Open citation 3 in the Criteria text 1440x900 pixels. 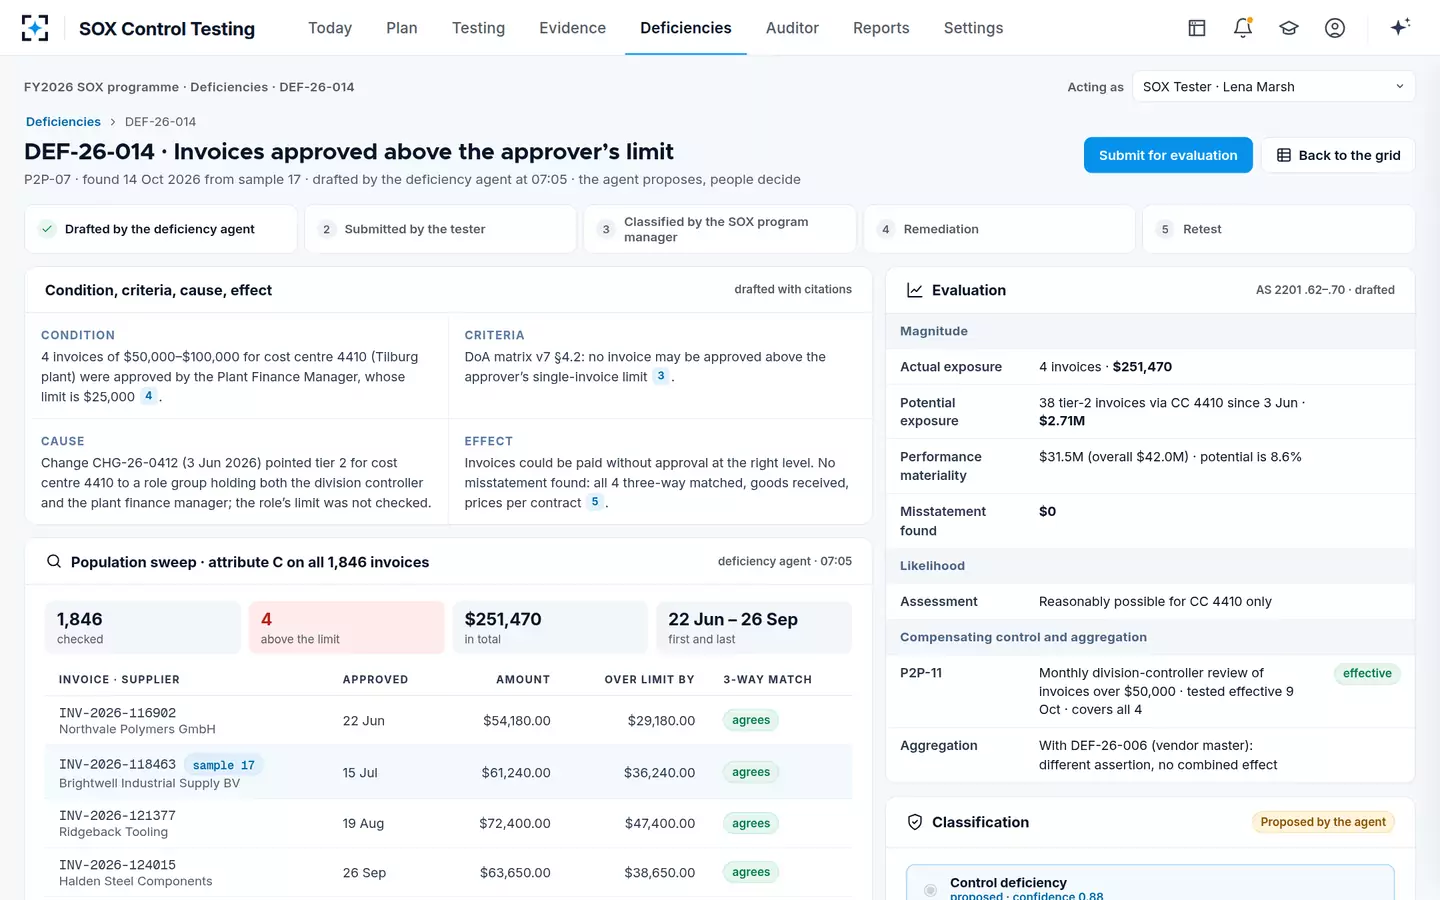click(661, 376)
